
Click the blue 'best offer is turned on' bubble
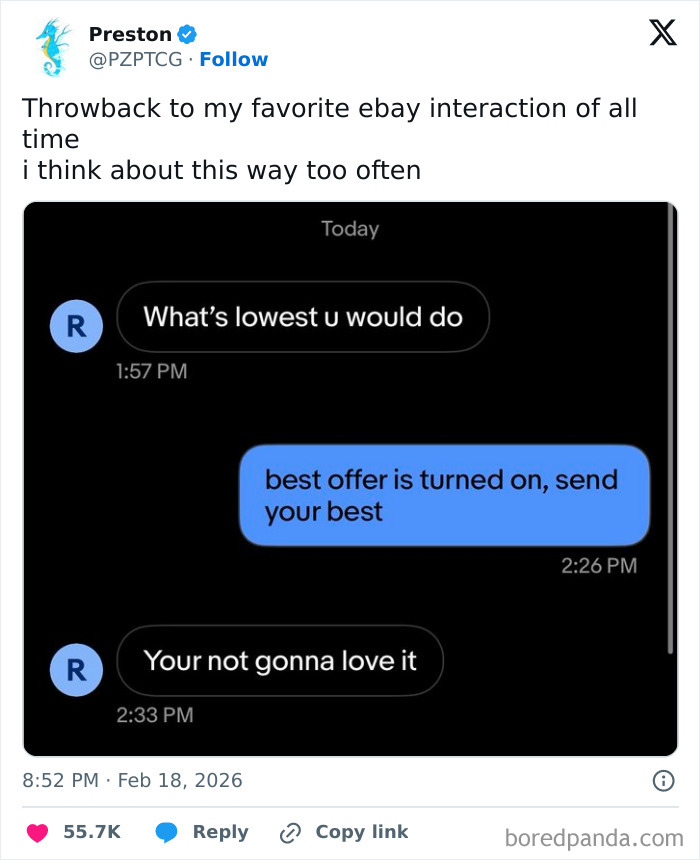pos(443,495)
